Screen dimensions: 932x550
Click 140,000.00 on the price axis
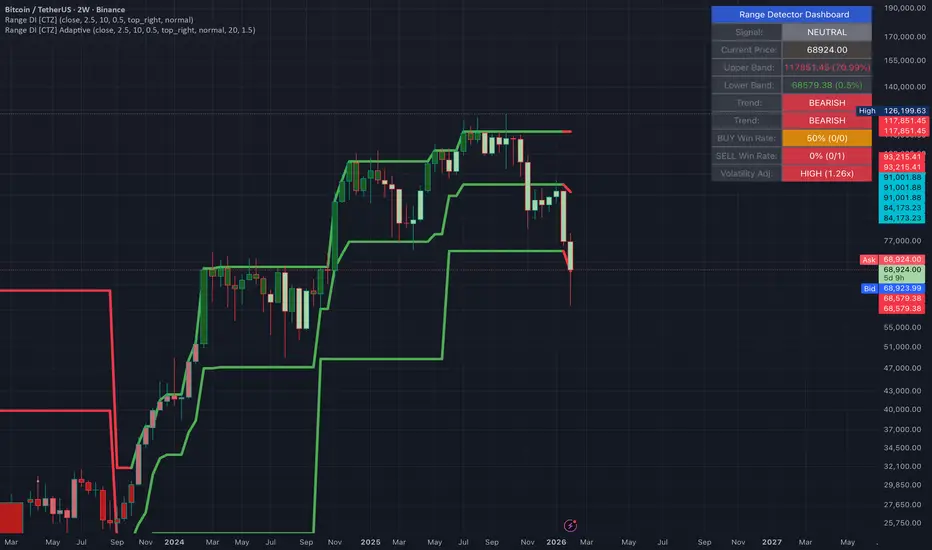tap(905, 87)
